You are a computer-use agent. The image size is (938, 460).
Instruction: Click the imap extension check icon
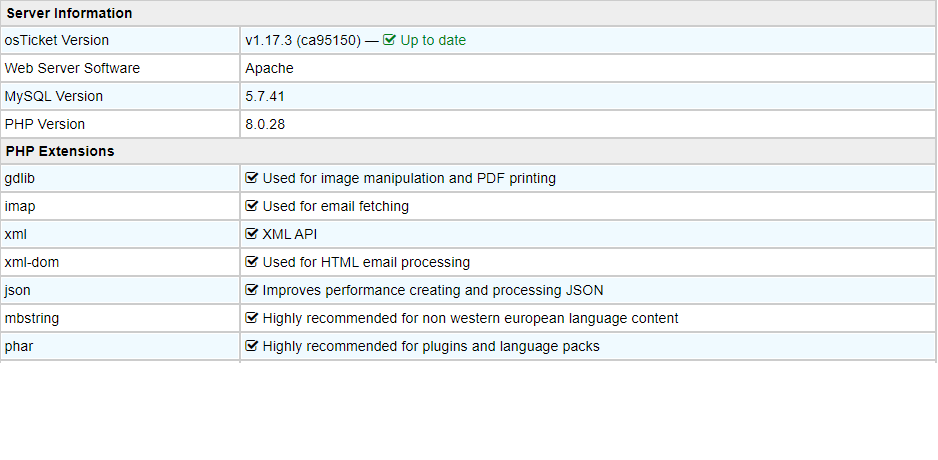(x=251, y=206)
